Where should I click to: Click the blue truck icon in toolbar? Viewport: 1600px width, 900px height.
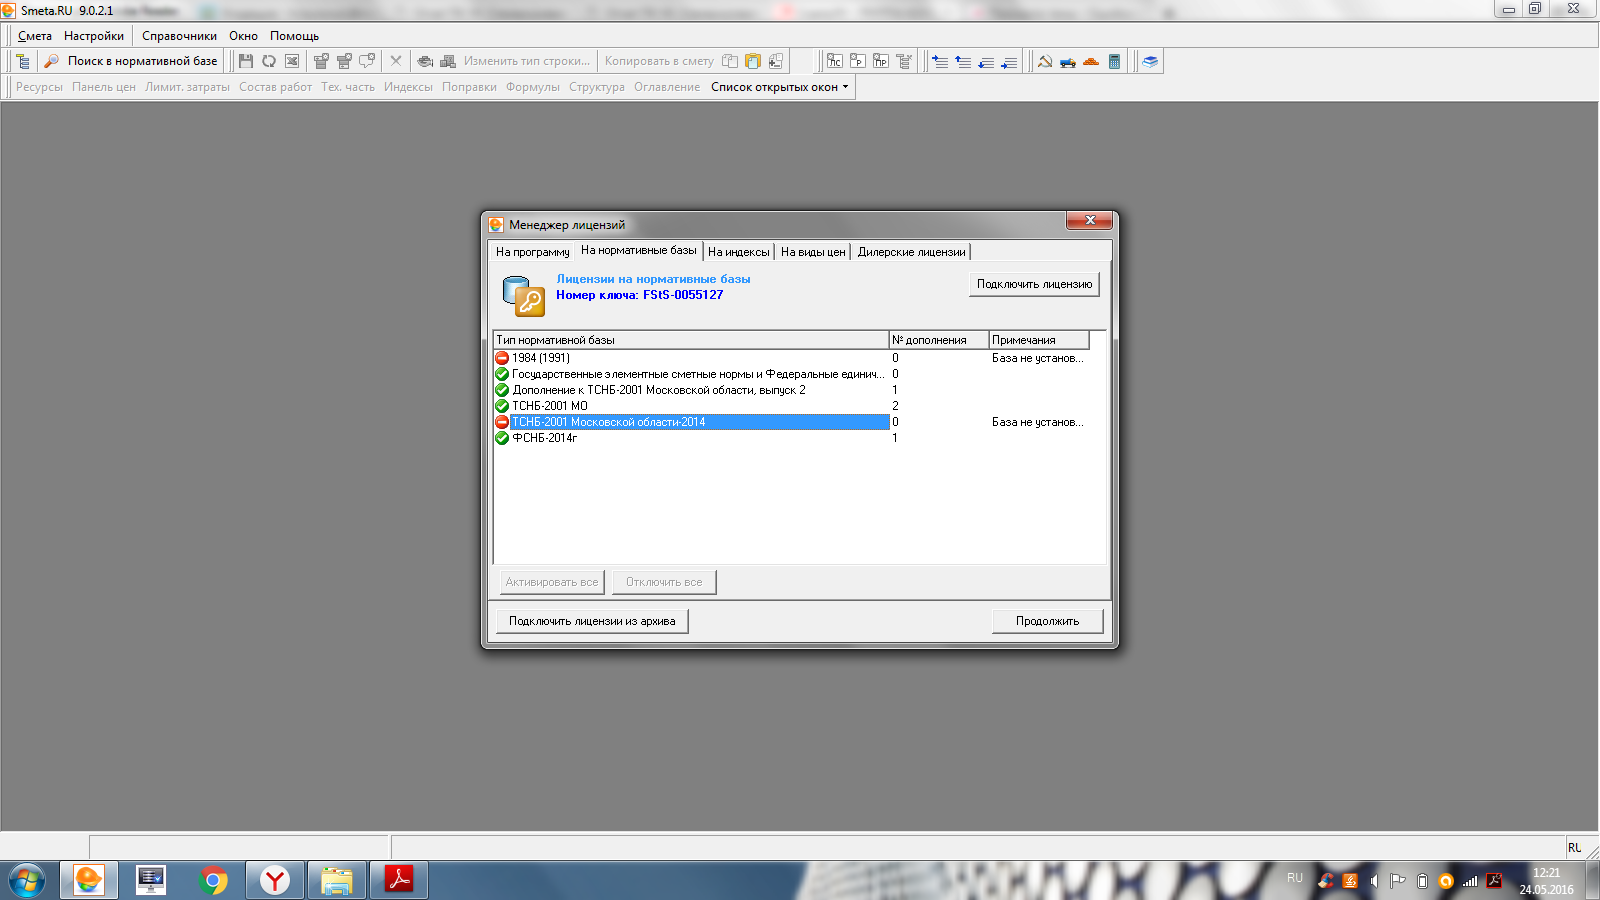pos(1068,61)
